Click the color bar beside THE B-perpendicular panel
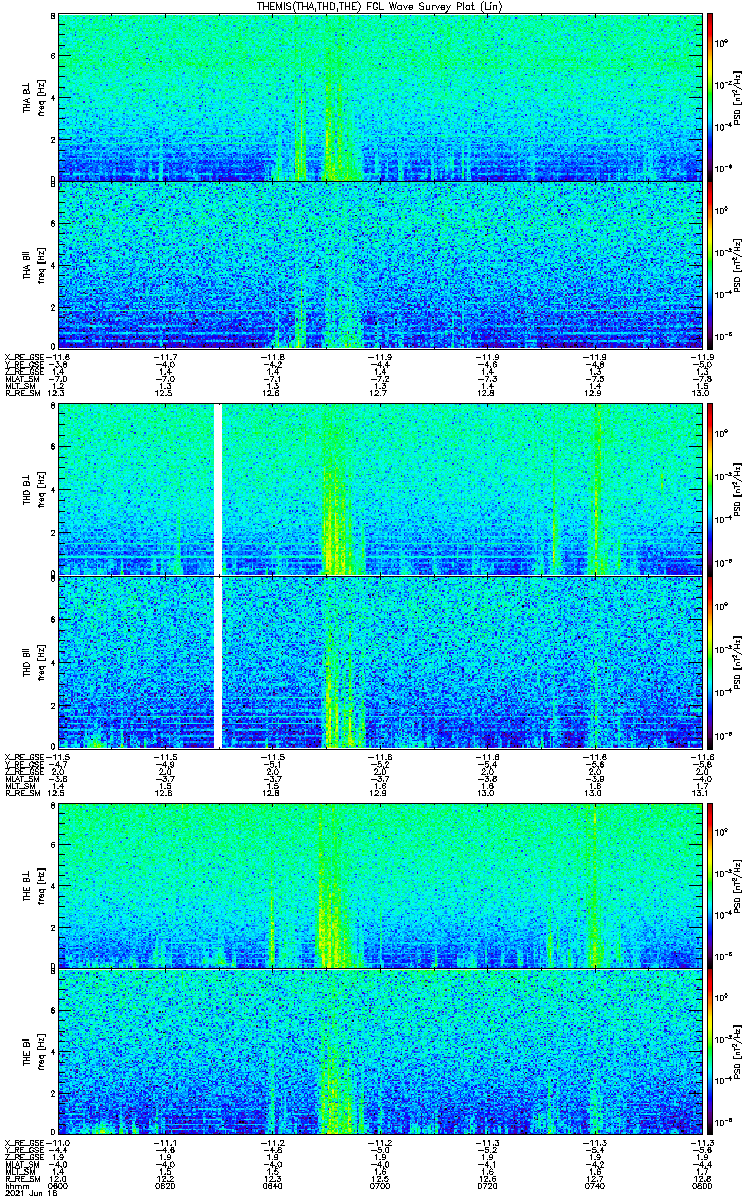The image size is (750, 1200). click(x=711, y=885)
